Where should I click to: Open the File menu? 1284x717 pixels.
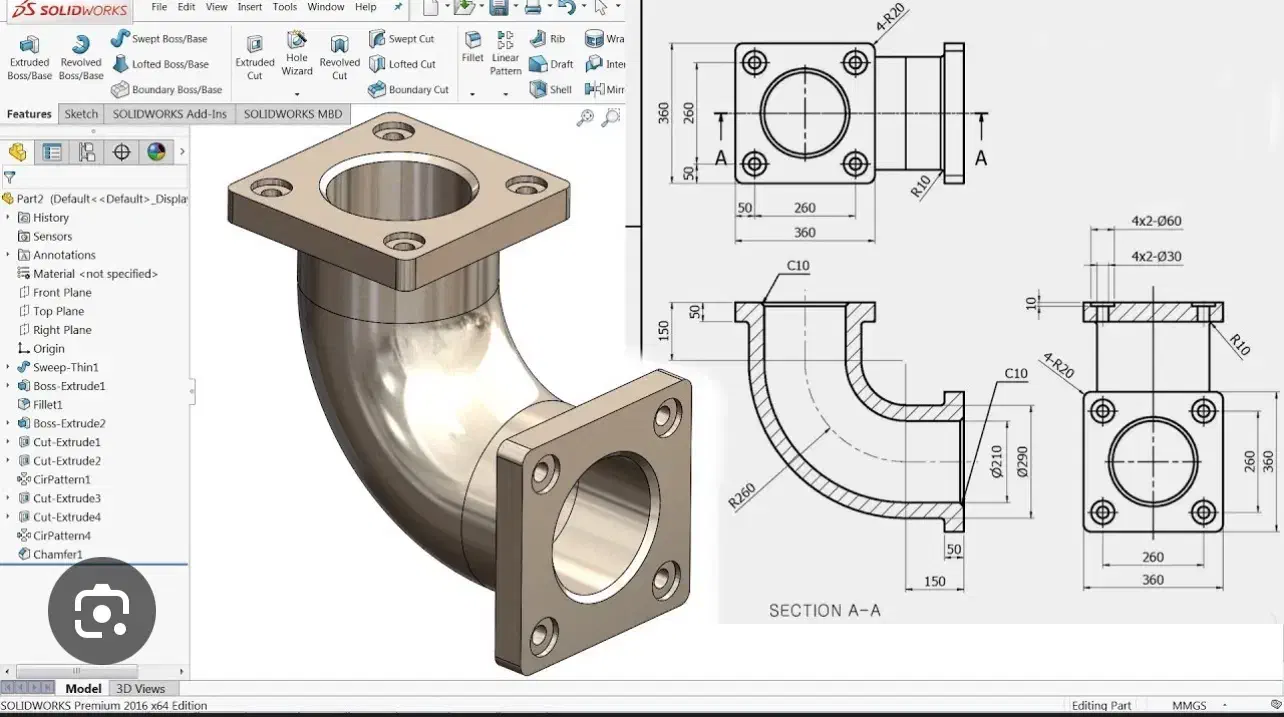pos(159,7)
